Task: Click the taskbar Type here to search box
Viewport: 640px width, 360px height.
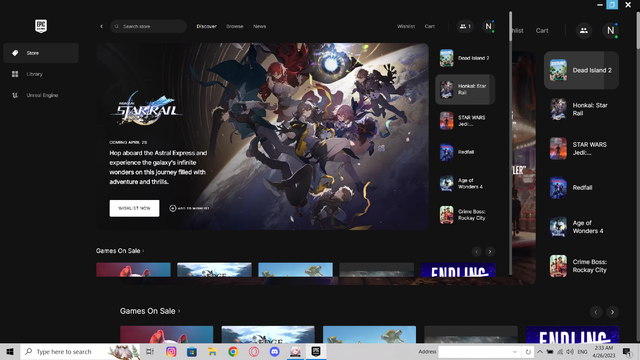Action: [80, 351]
